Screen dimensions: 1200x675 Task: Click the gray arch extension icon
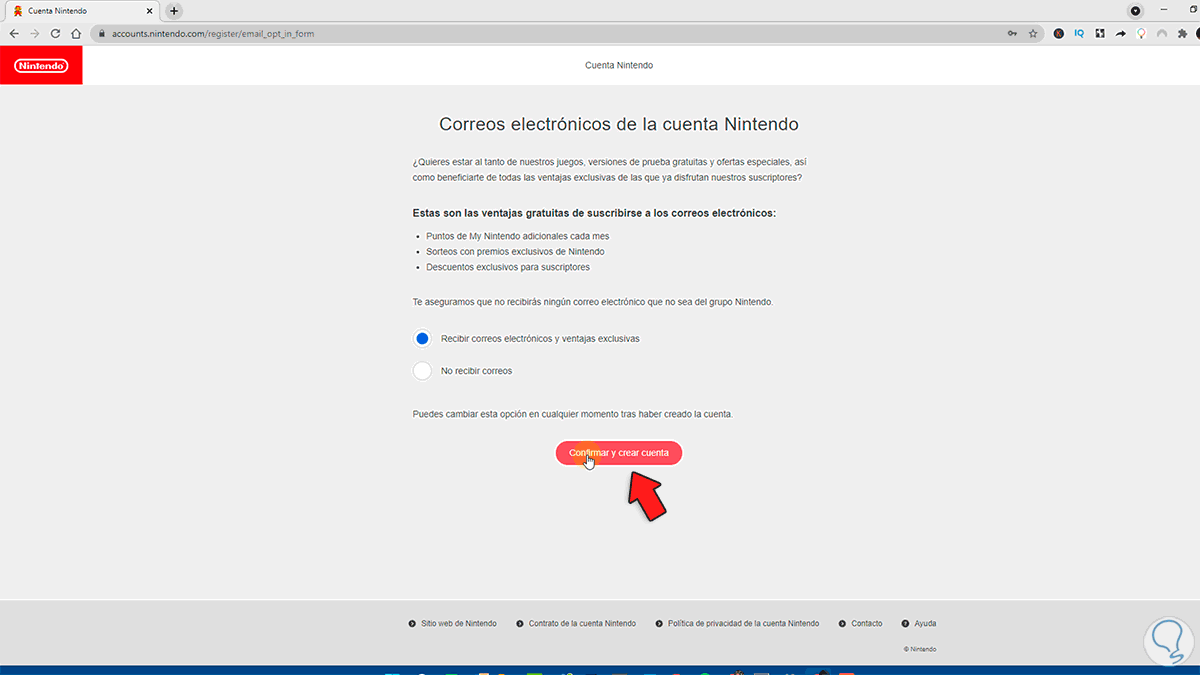click(1162, 33)
